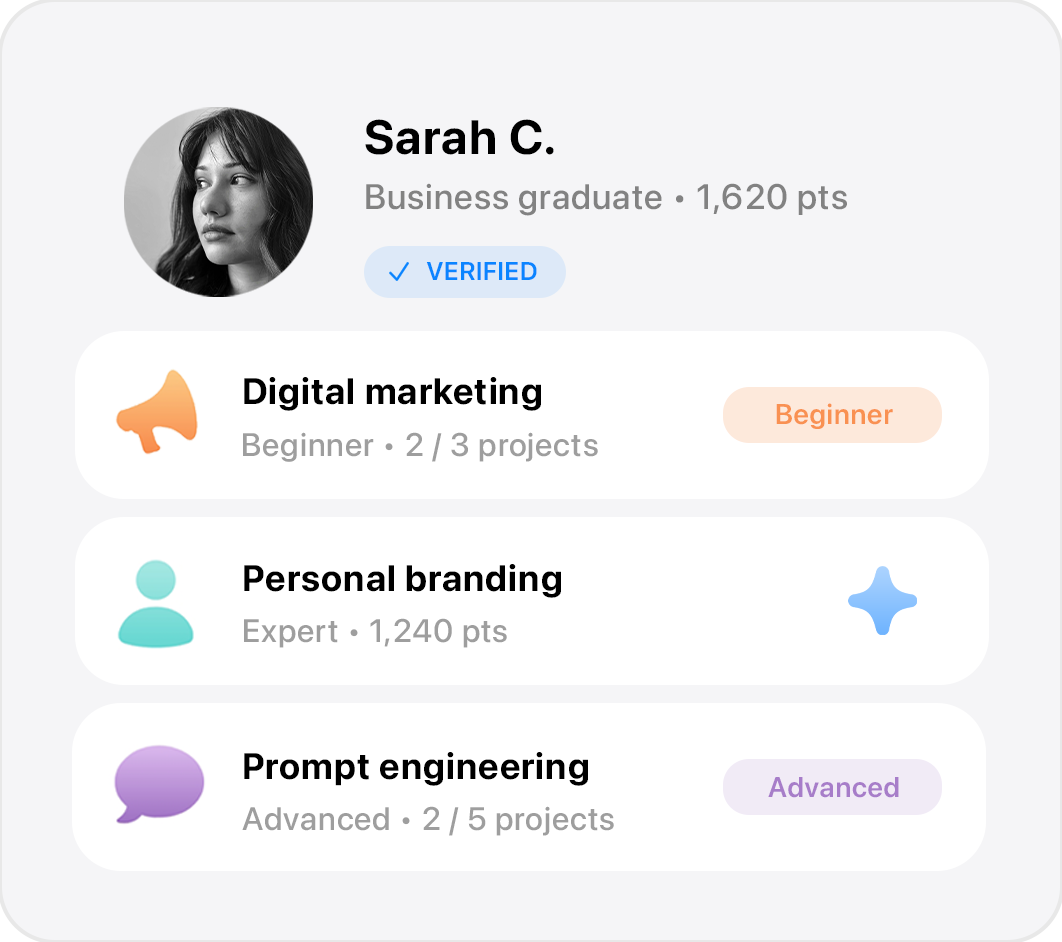
Task: Open the Prompt engineering skill title
Action: point(416,767)
